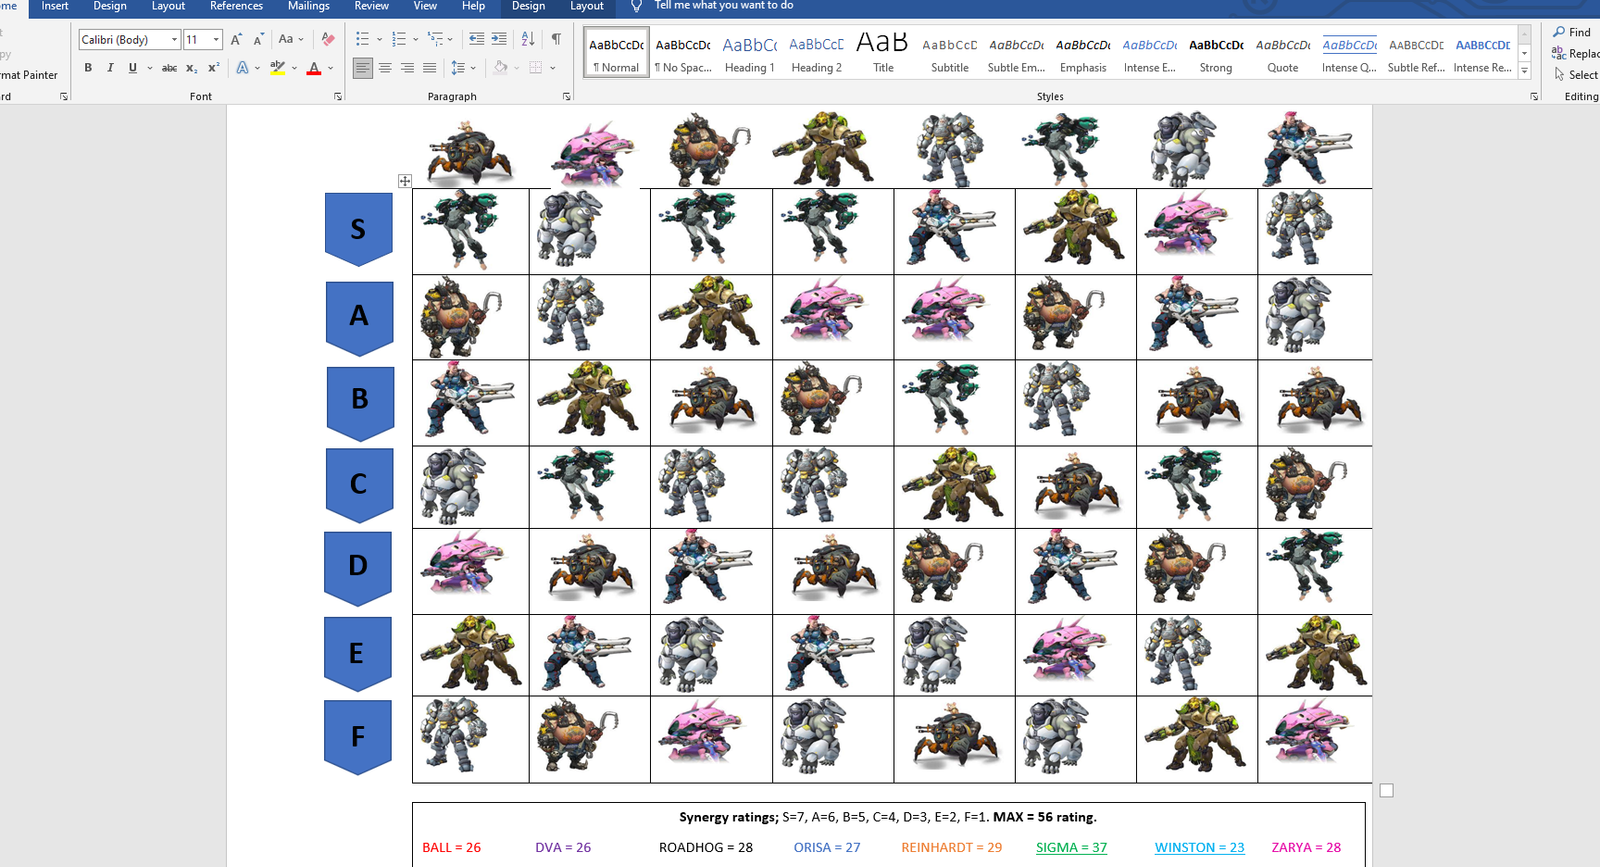Screen dimensions: 1600x867
Task: Open Styles pane launcher
Action: click(1534, 97)
